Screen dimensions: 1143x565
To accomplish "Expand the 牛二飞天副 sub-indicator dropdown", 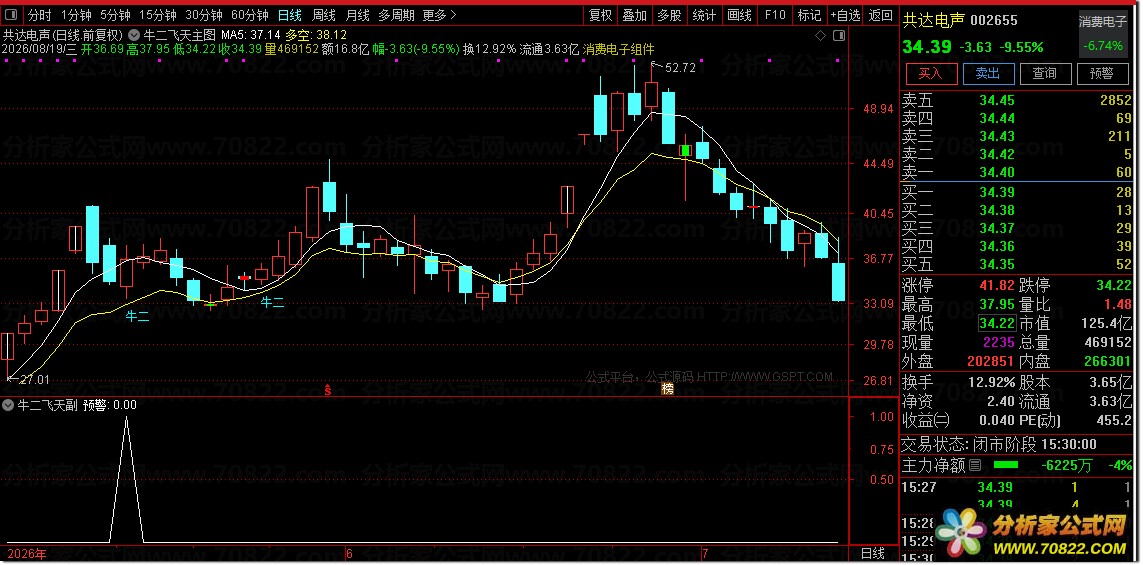I will click(9, 405).
